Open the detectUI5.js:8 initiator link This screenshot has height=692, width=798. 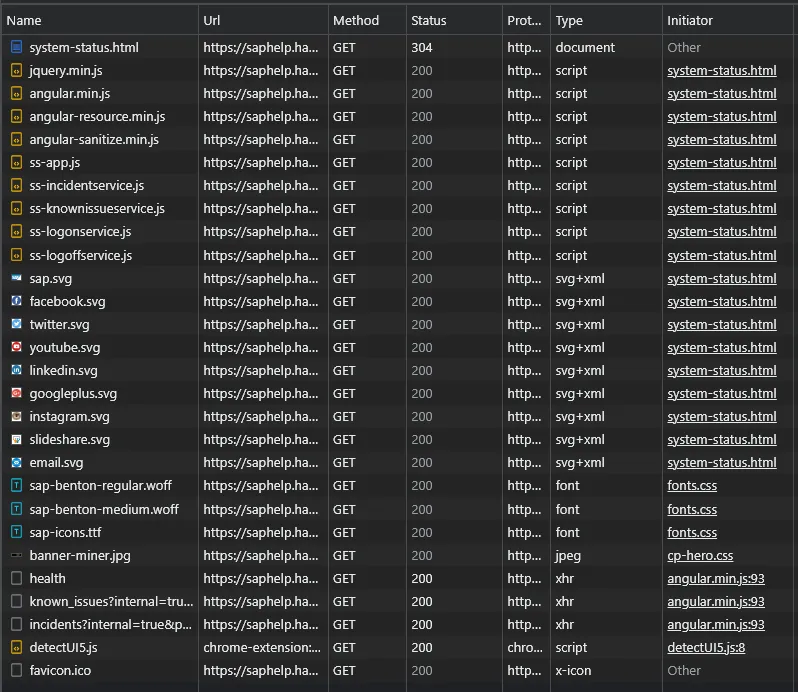706,647
